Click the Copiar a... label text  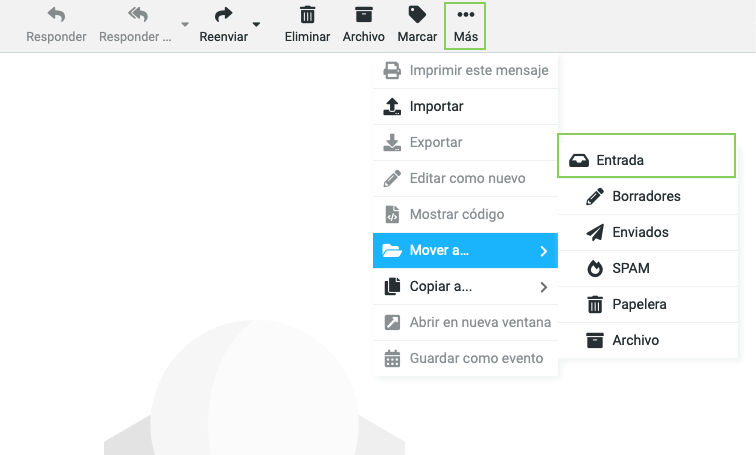pyautogui.click(x=441, y=287)
